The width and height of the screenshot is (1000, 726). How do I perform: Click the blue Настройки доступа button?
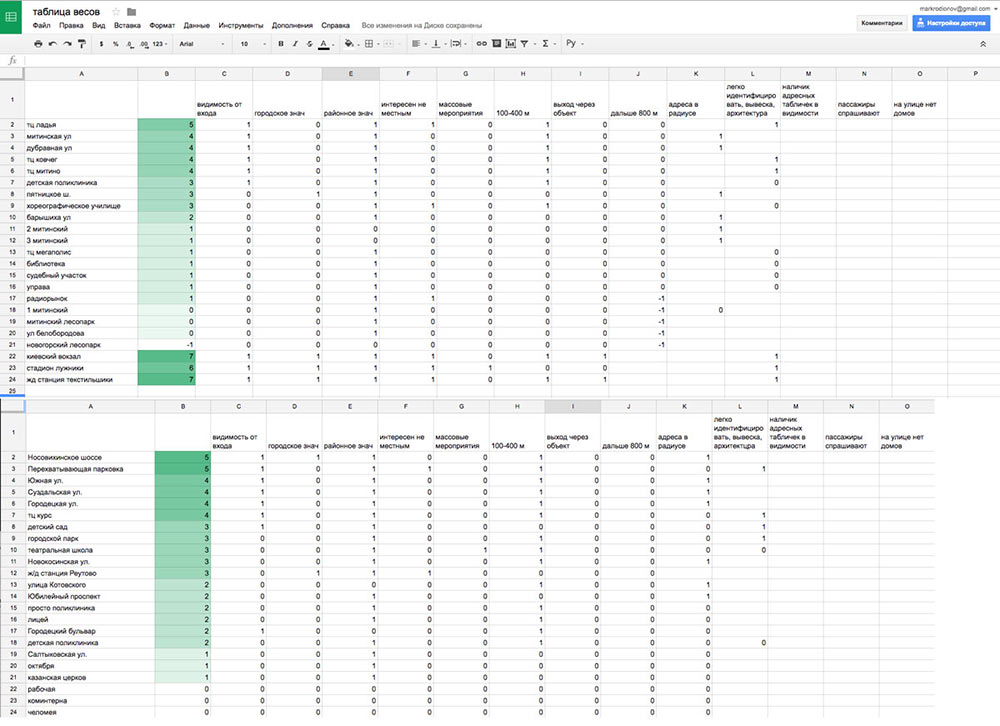click(949, 22)
